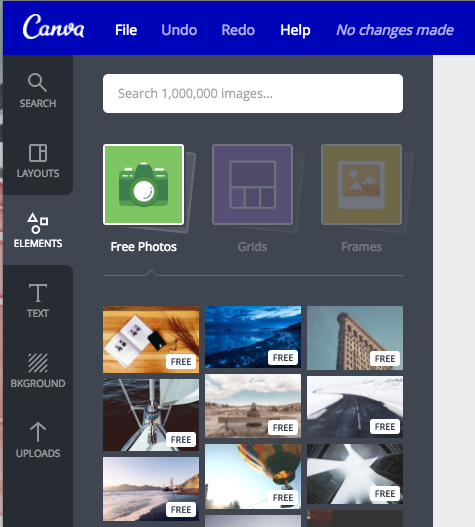475x527 pixels.
Task: Open the File menu
Action: pyautogui.click(x=126, y=30)
